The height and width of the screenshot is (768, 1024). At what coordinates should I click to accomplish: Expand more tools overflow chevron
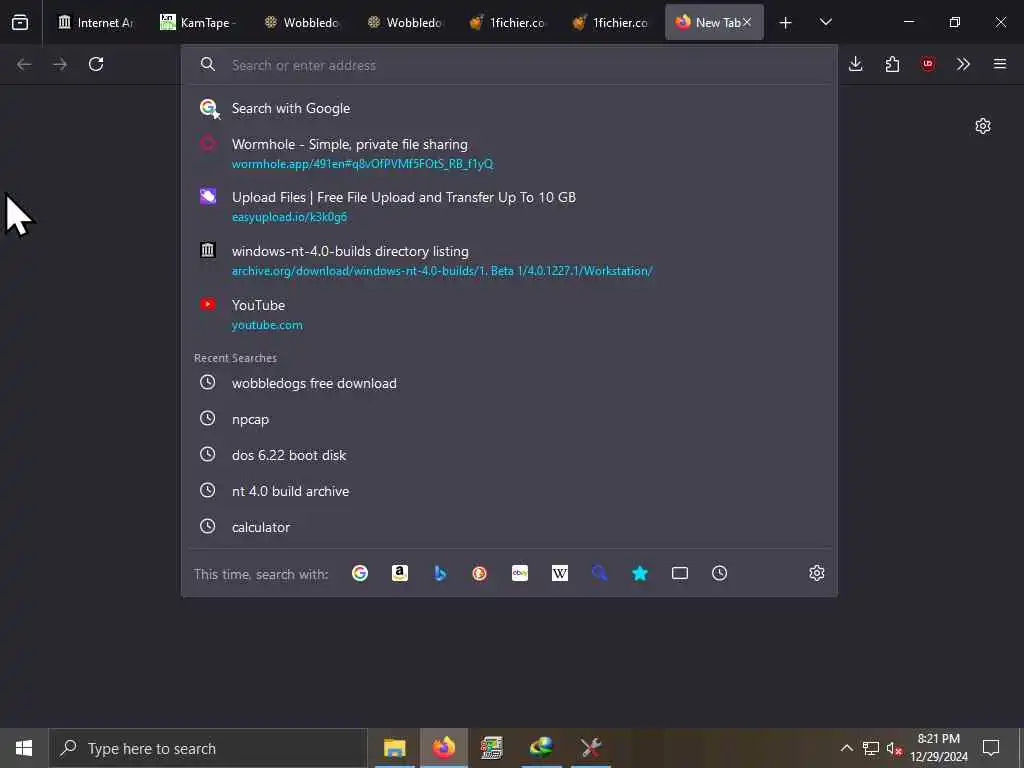click(x=963, y=64)
